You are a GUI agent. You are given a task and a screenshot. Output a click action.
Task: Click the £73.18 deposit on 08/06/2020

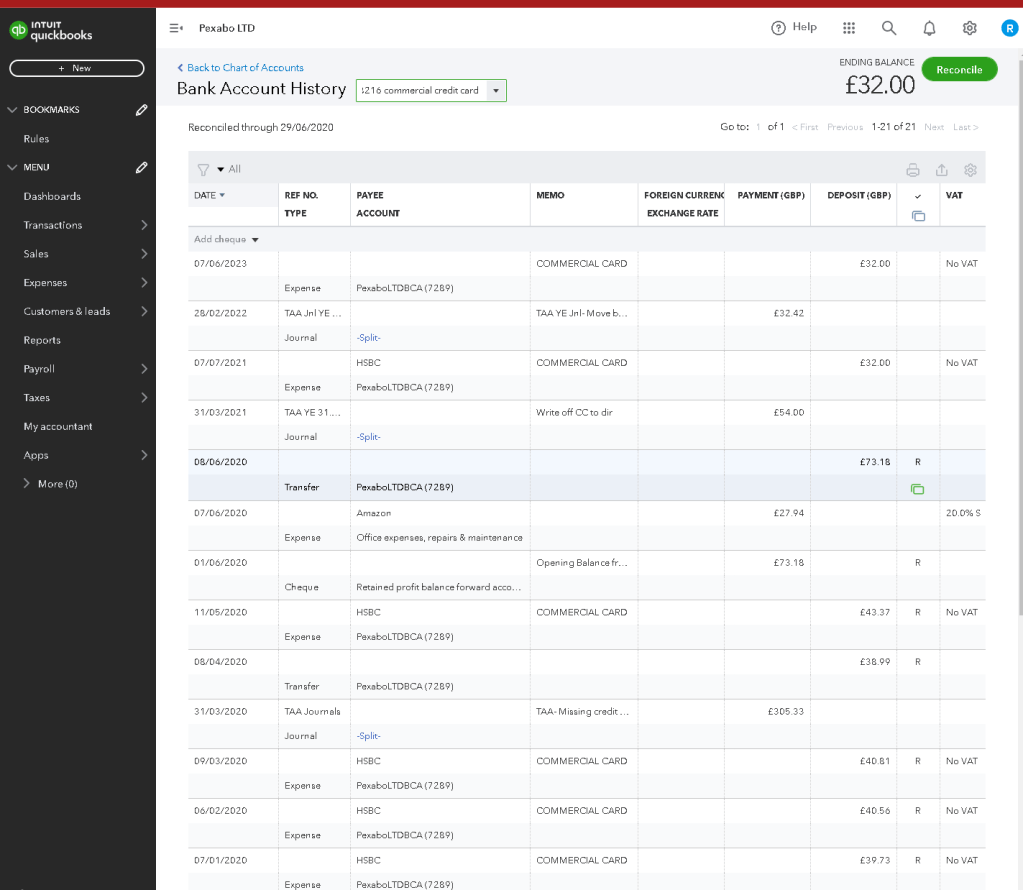click(x=875, y=462)
